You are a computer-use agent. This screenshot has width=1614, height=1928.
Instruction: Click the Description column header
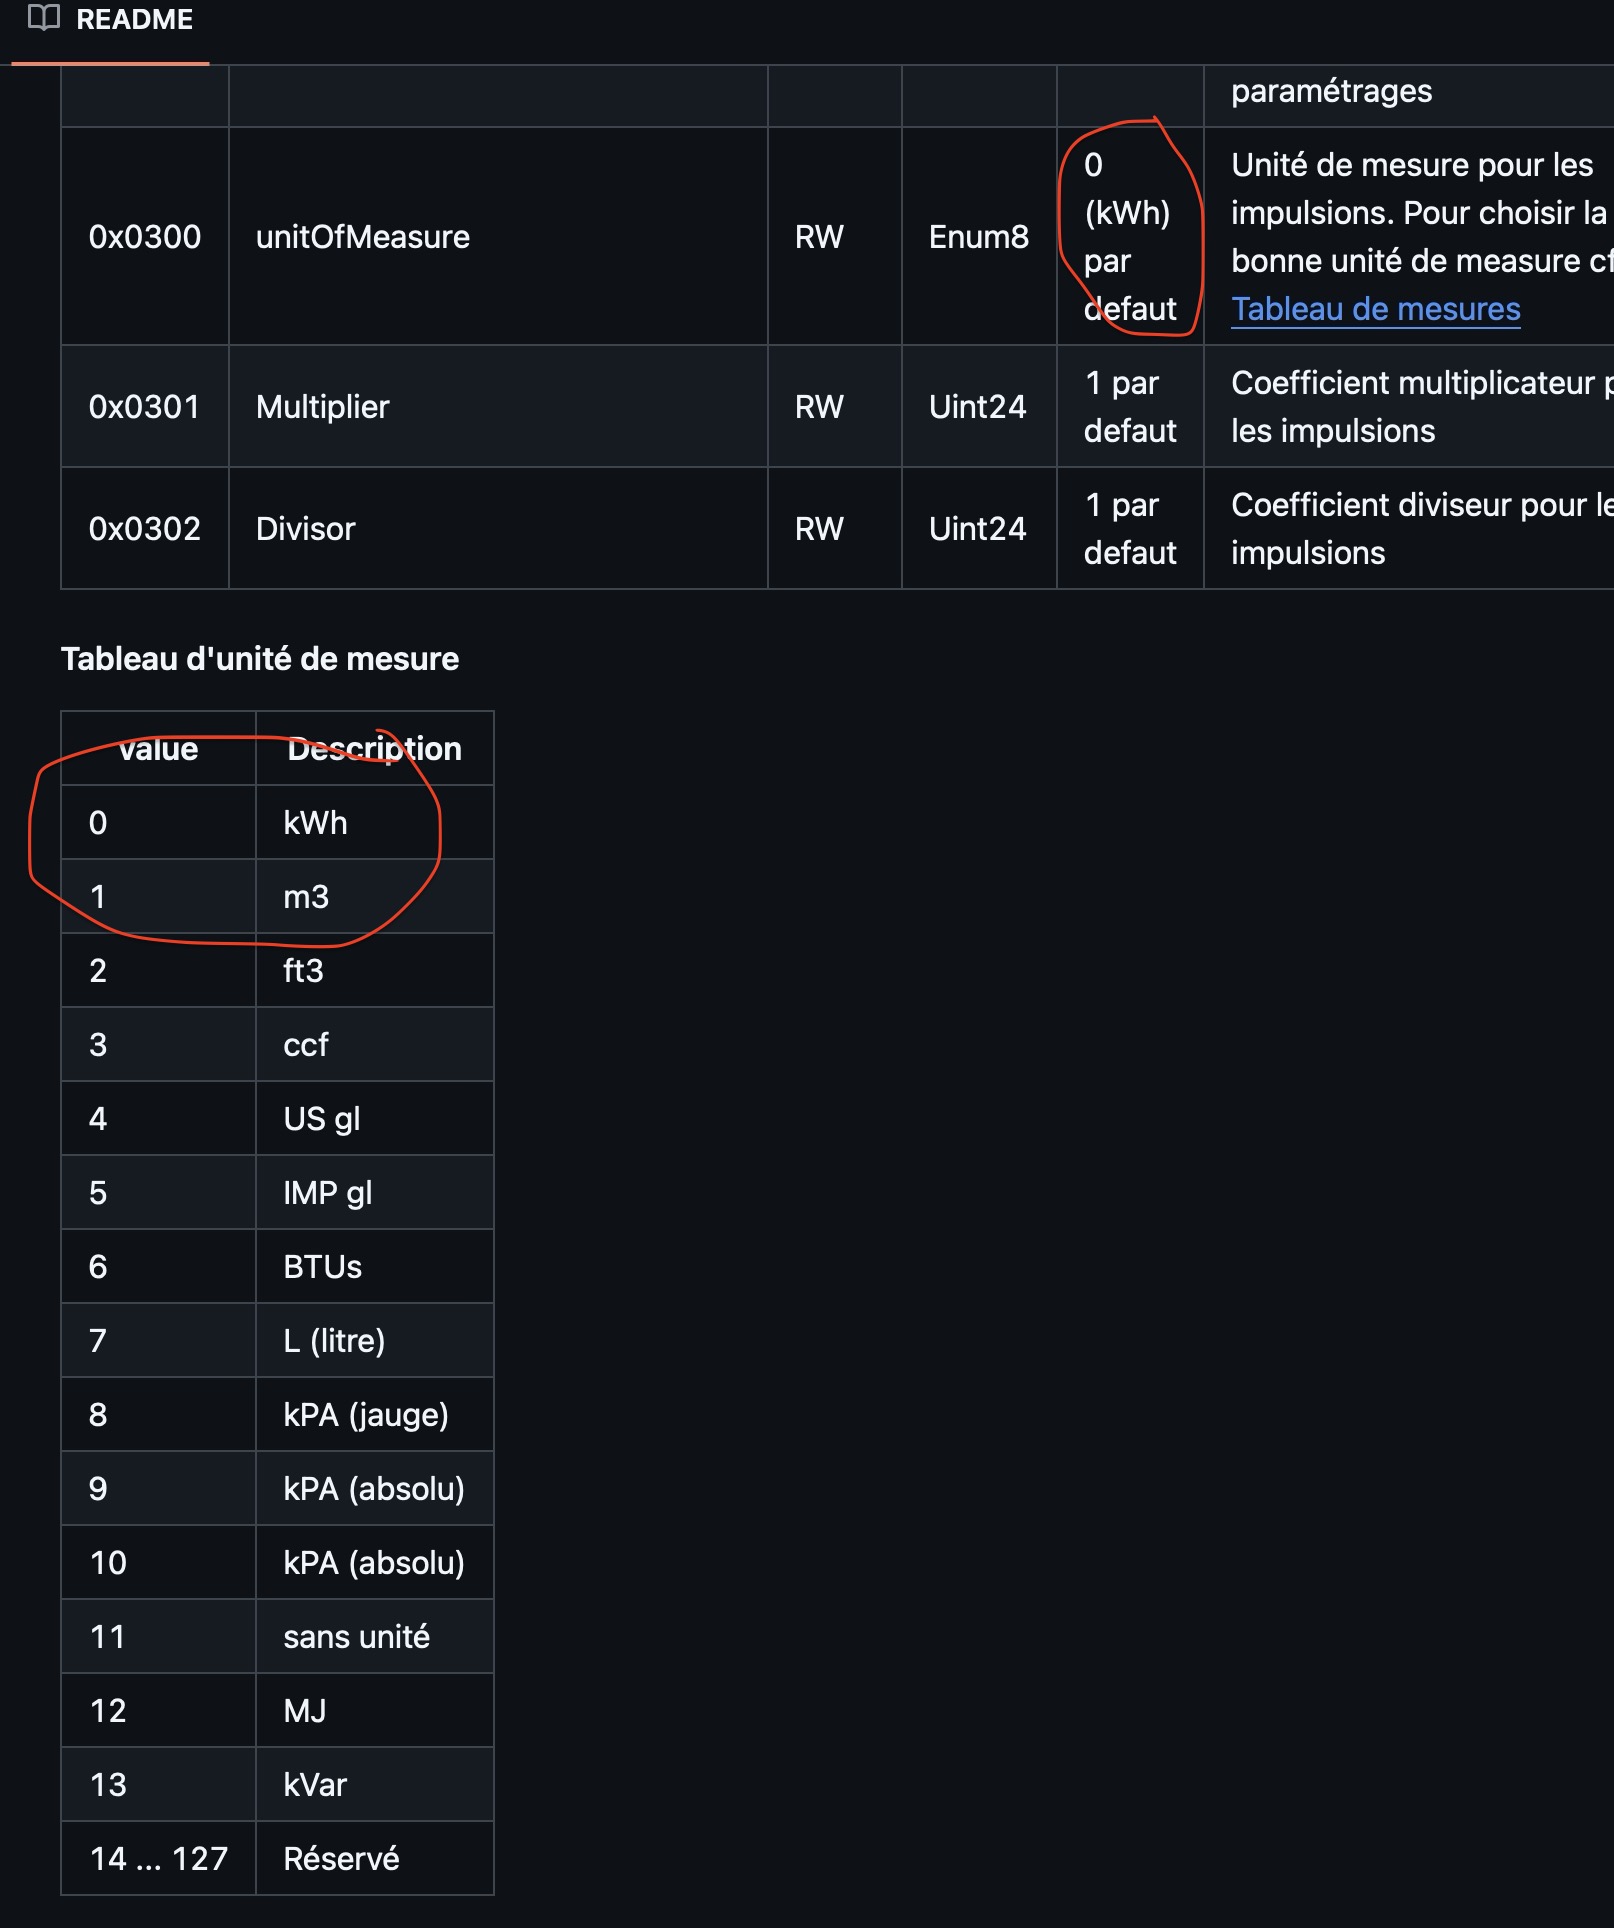click(x=374, y=749)
